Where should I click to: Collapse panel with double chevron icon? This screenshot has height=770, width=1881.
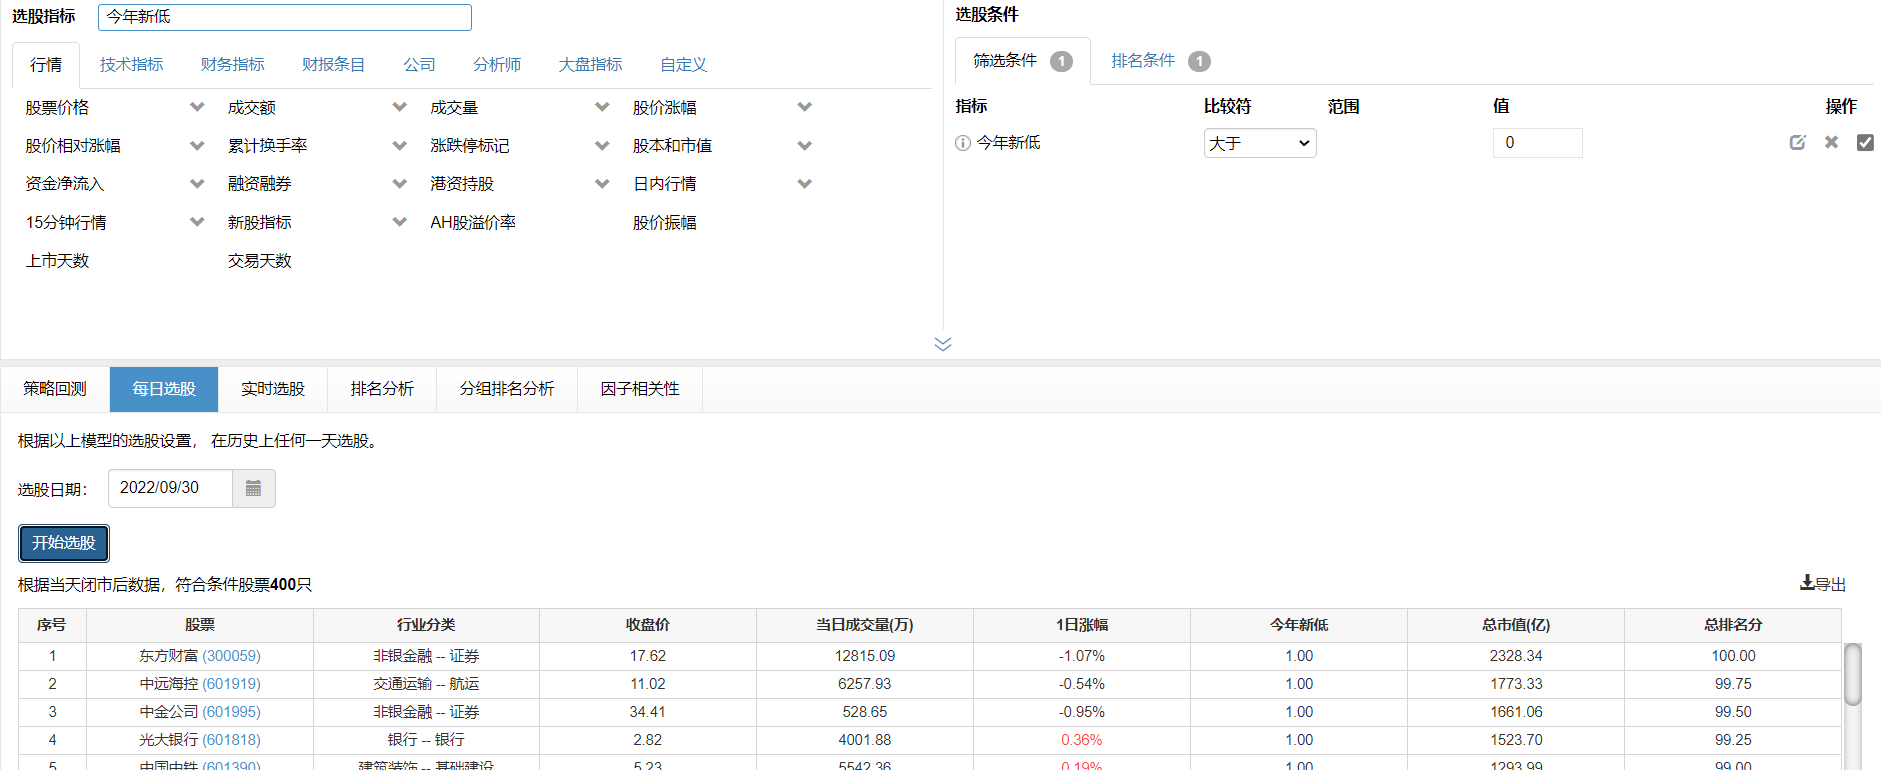tap(942, 344)
